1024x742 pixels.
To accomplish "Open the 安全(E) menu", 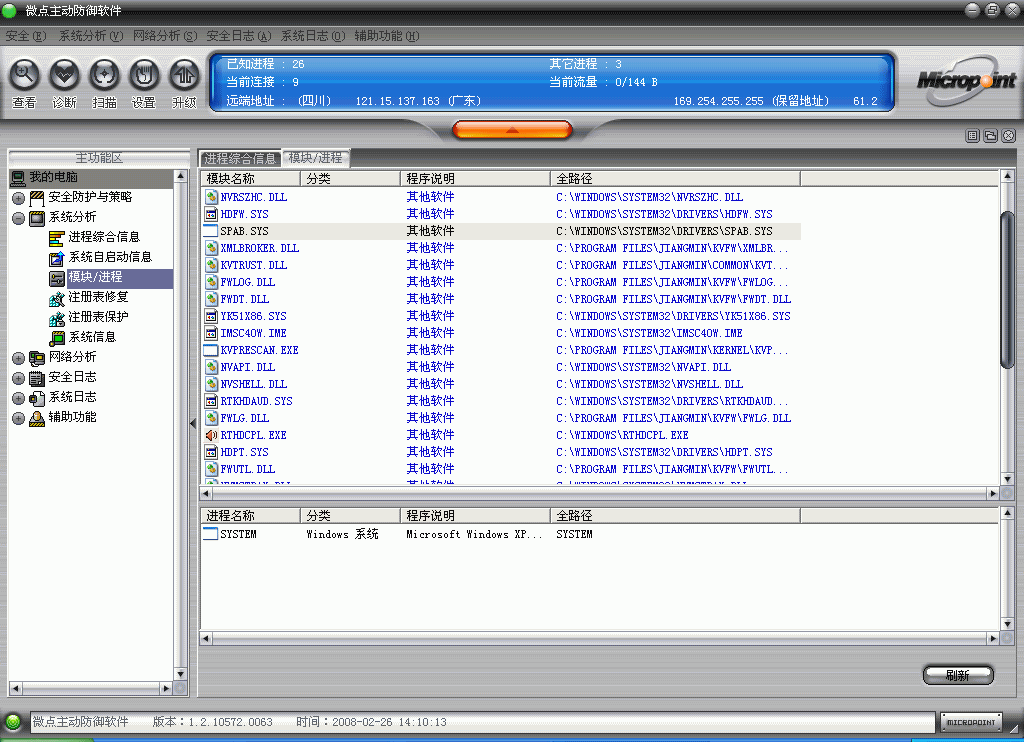I will click(x=26, y=36).
